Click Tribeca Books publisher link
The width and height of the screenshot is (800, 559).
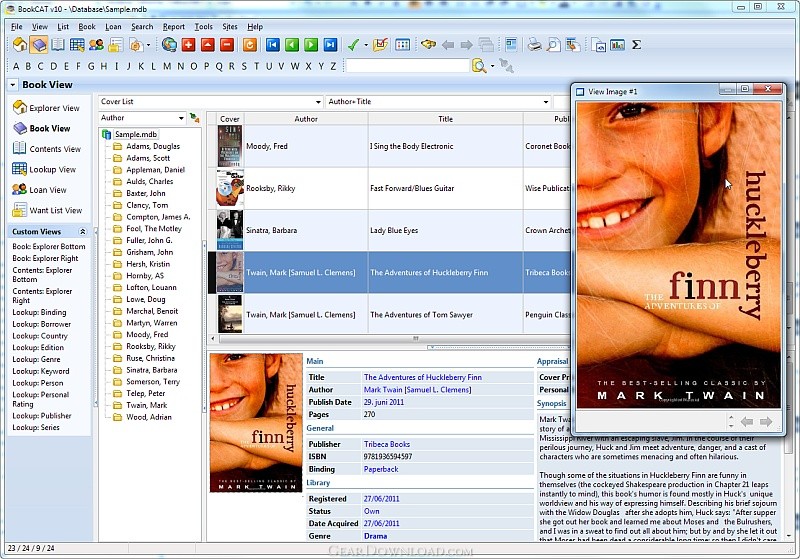tap(387, 444)
